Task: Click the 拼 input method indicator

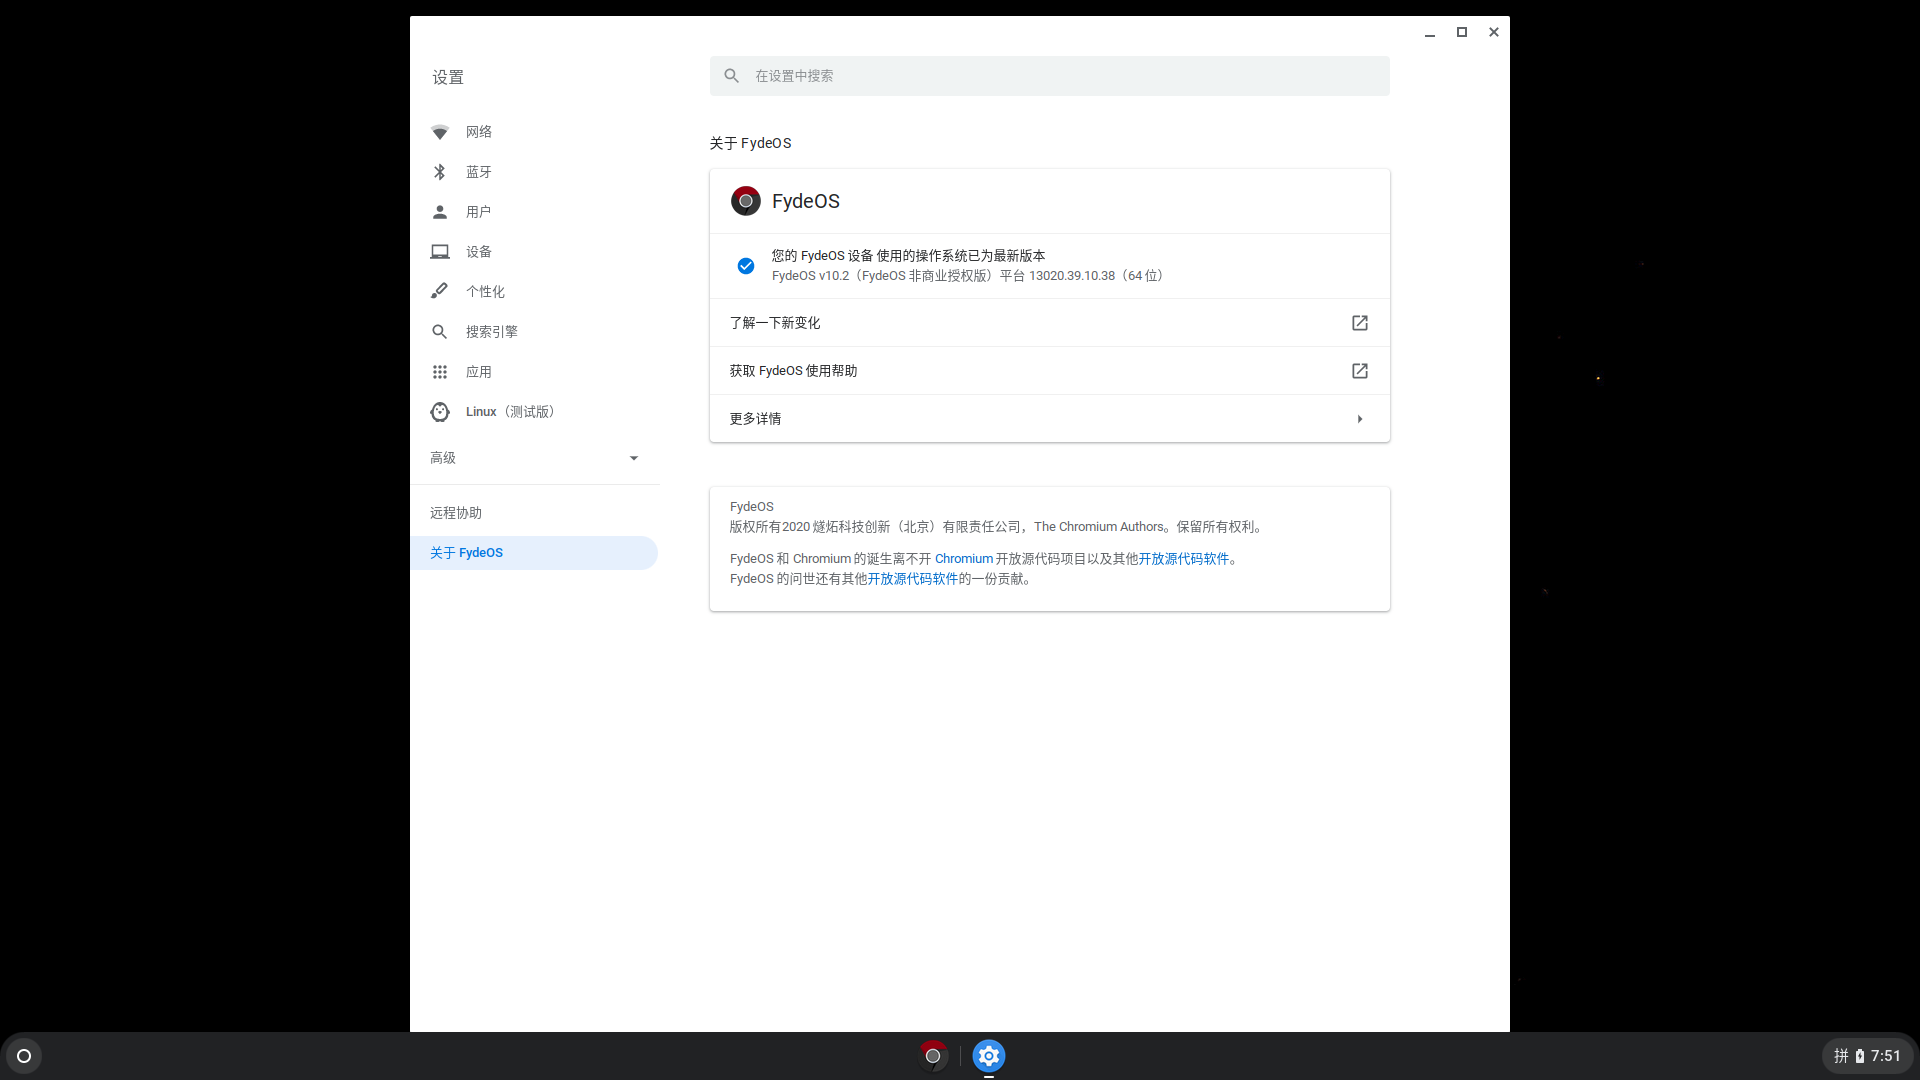Action: [x=1841, y=1056]
